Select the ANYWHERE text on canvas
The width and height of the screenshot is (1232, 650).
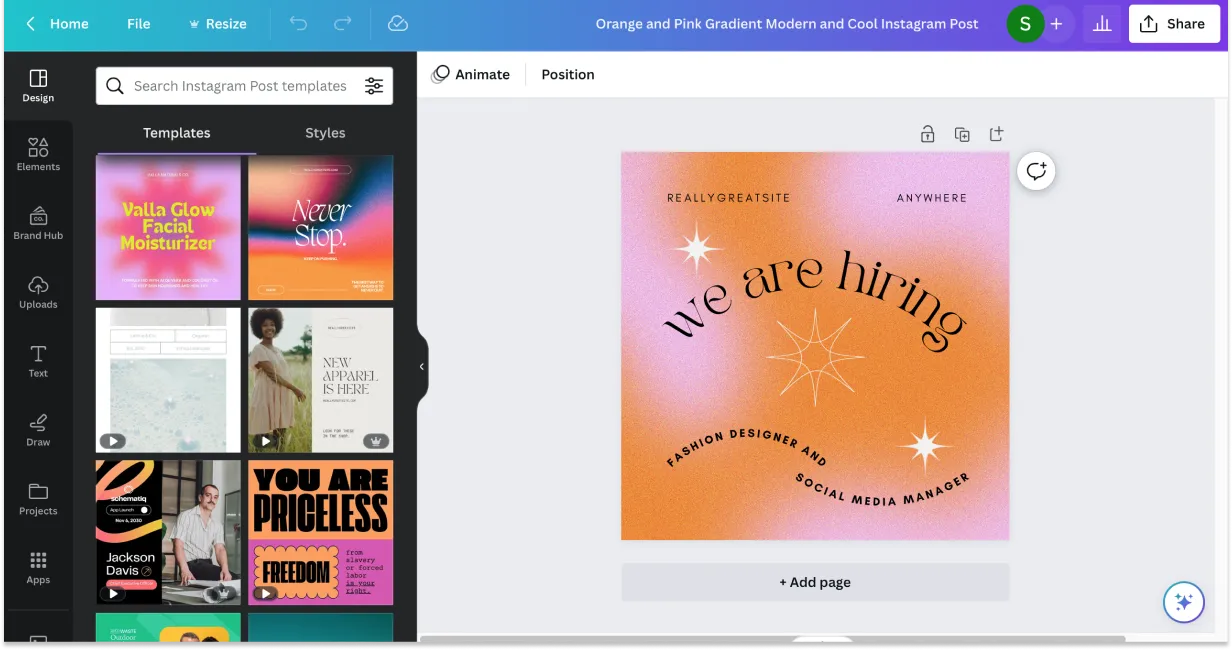932,198
